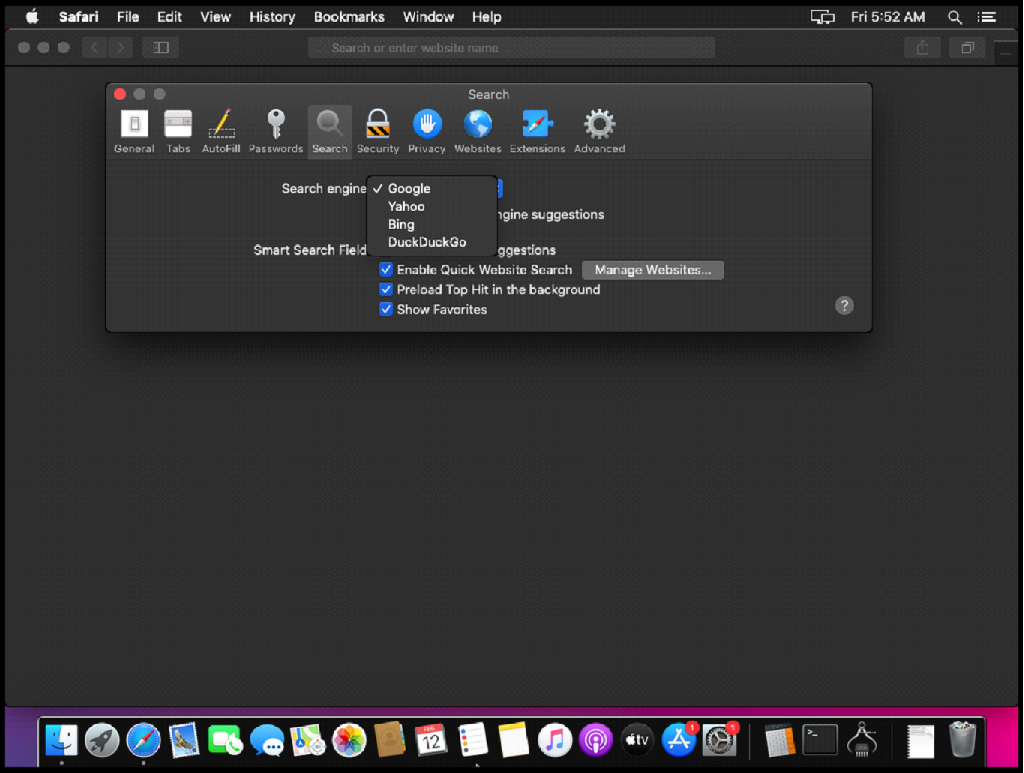This screenshot has width=1024, height=773.
Task: Click the Safari forward arrow button
Action: pos(120,48)
